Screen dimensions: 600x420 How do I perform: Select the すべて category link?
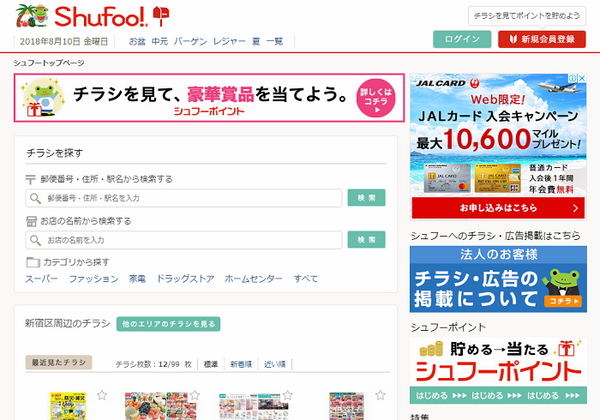(x=306, y=279)
